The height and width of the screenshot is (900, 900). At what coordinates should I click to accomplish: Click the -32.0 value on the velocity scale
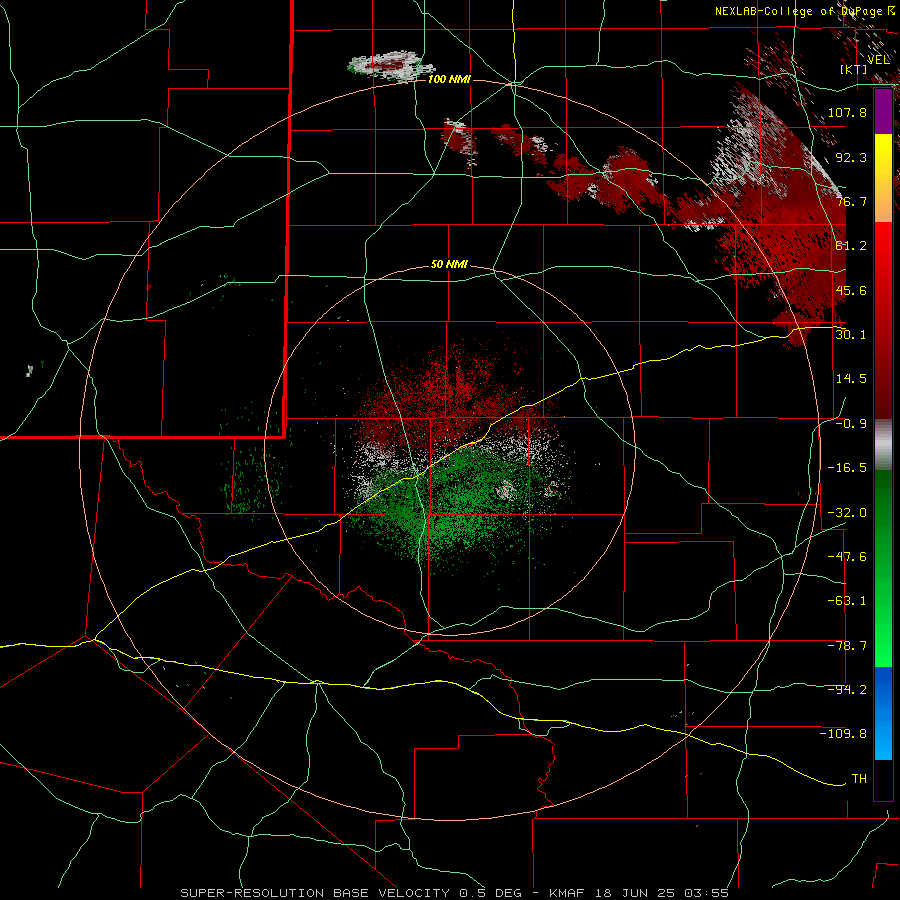847,513
